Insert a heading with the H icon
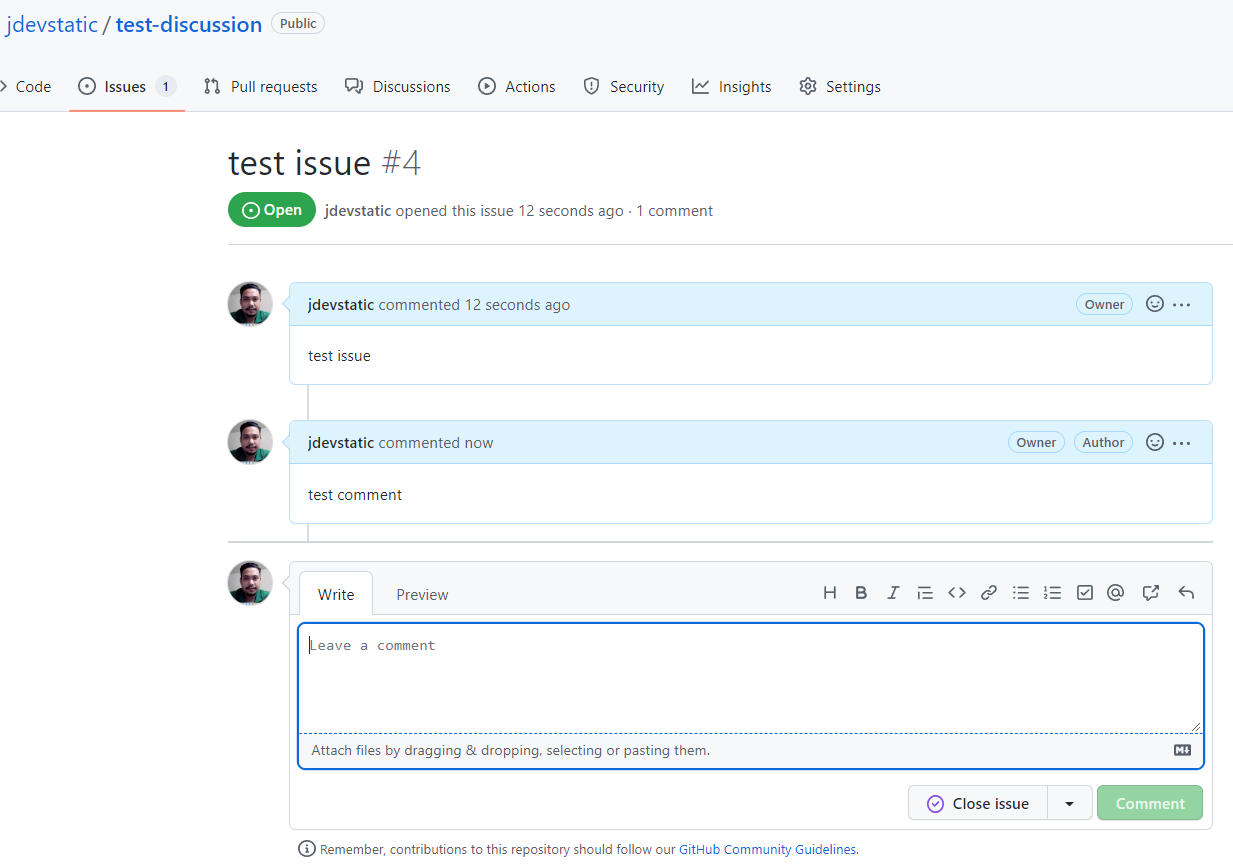This screenshot has width=1233, height=866. click(829, 593)
